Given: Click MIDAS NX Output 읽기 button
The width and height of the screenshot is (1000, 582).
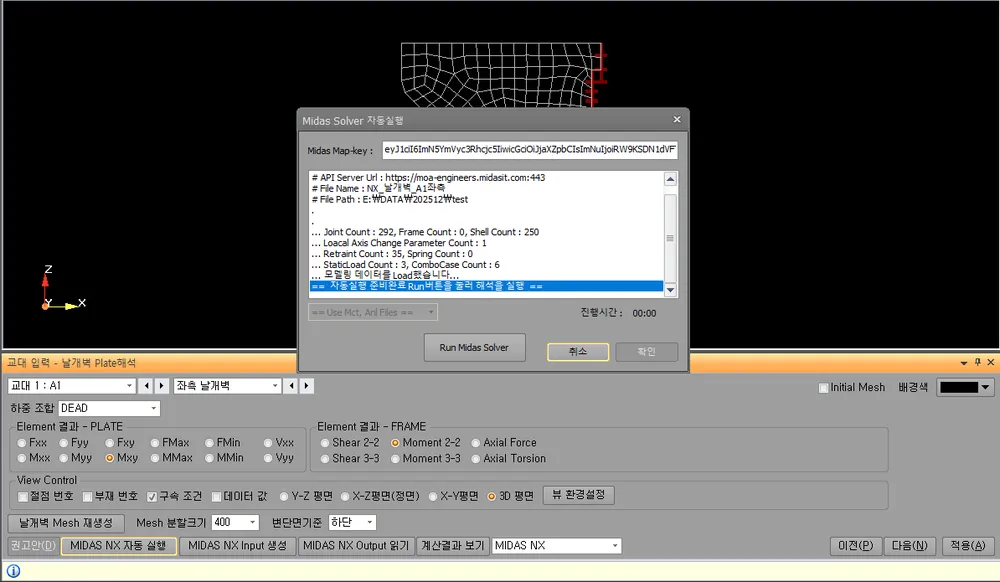Looking at the screenshot, I should [x=356, y=546].
